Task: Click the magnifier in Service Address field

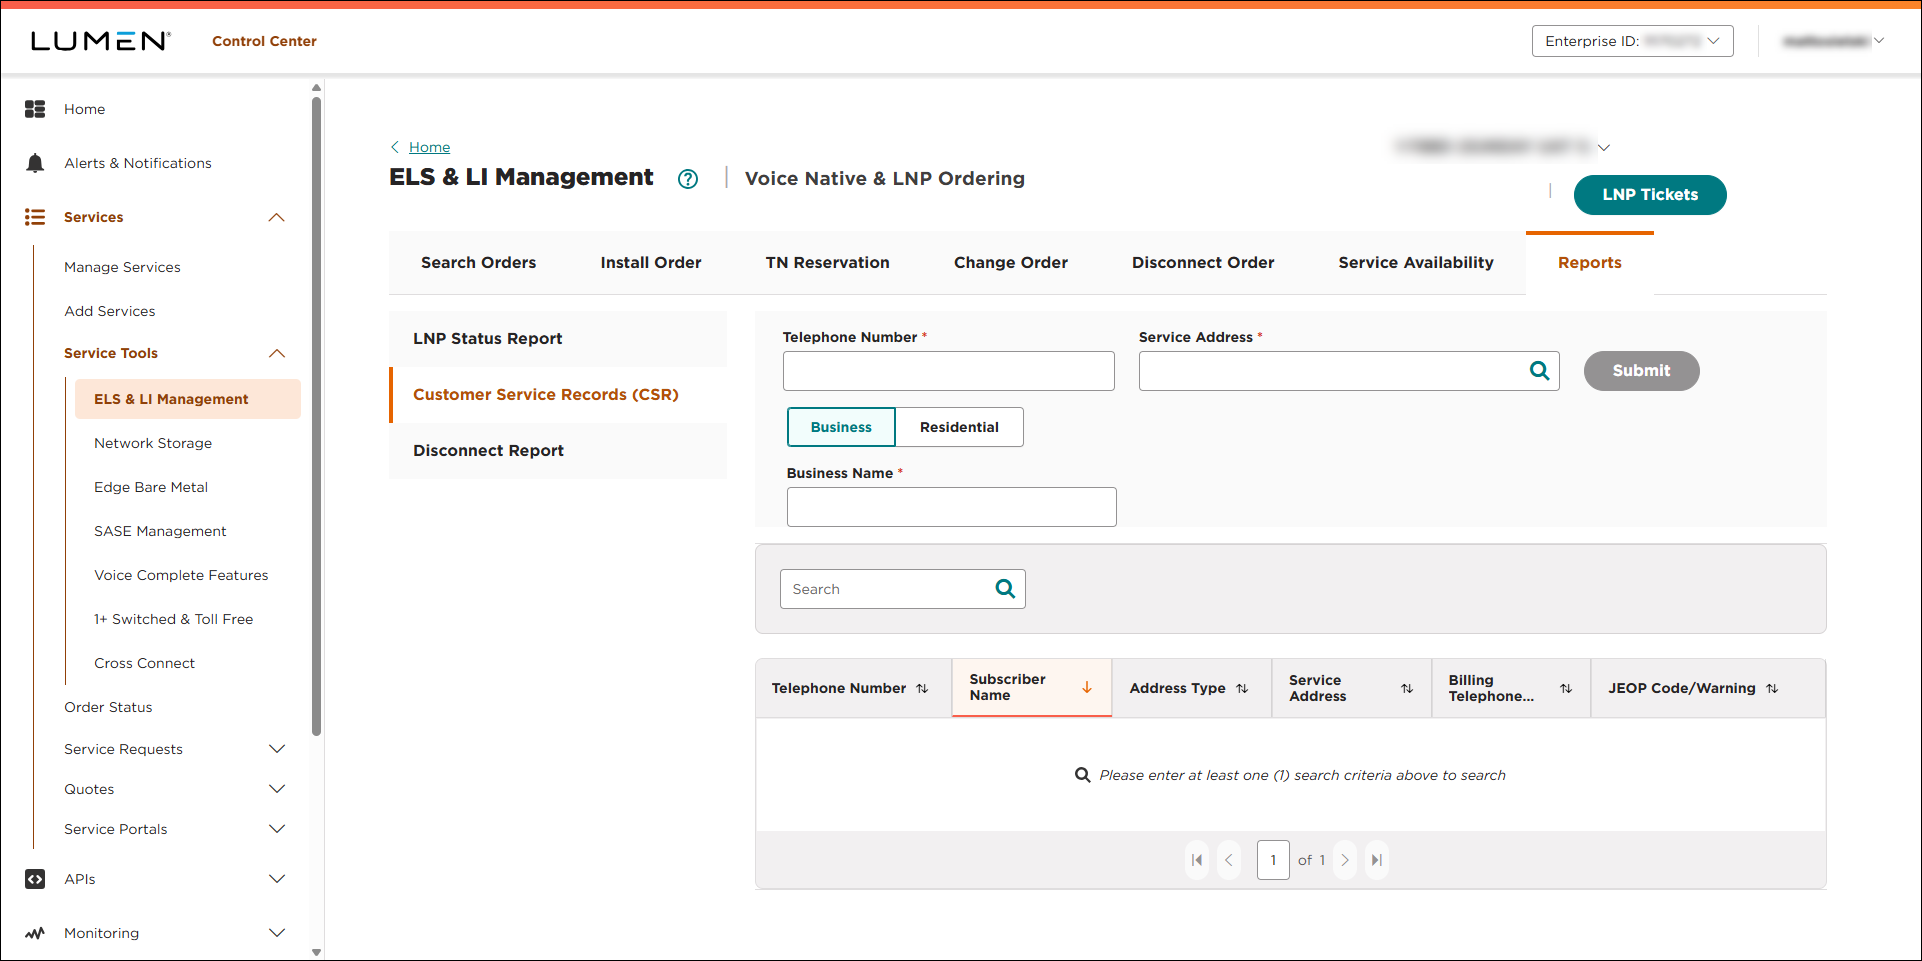Action: click(1539, 370)
